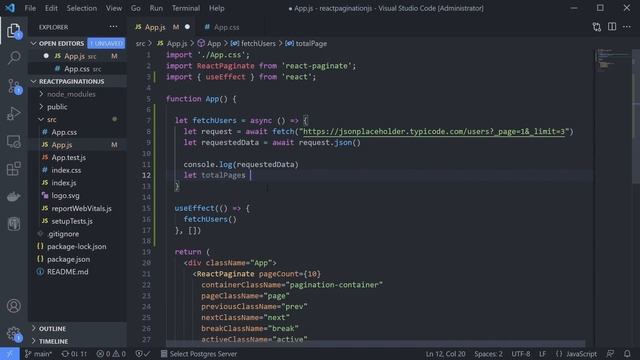Open the Manage gear settings icon
Image resolution: width=640 pixels, height=360 pixels.
[14, 334]
